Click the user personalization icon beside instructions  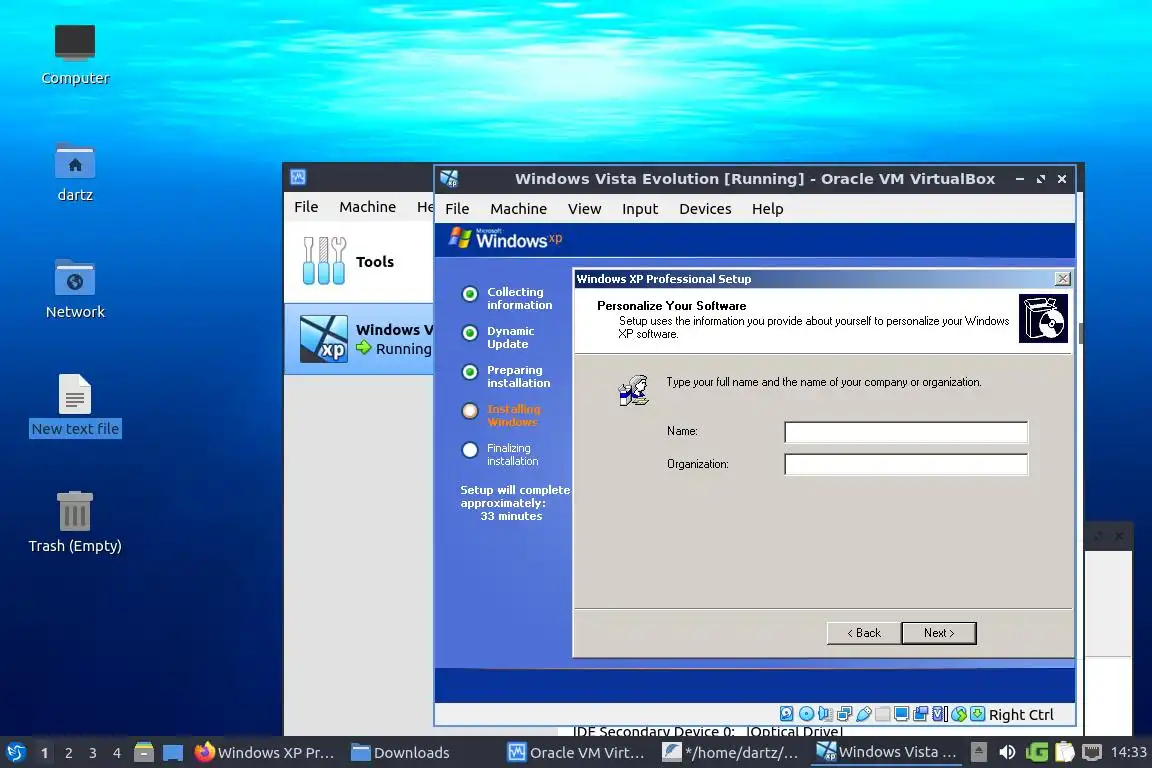point(633,390)
